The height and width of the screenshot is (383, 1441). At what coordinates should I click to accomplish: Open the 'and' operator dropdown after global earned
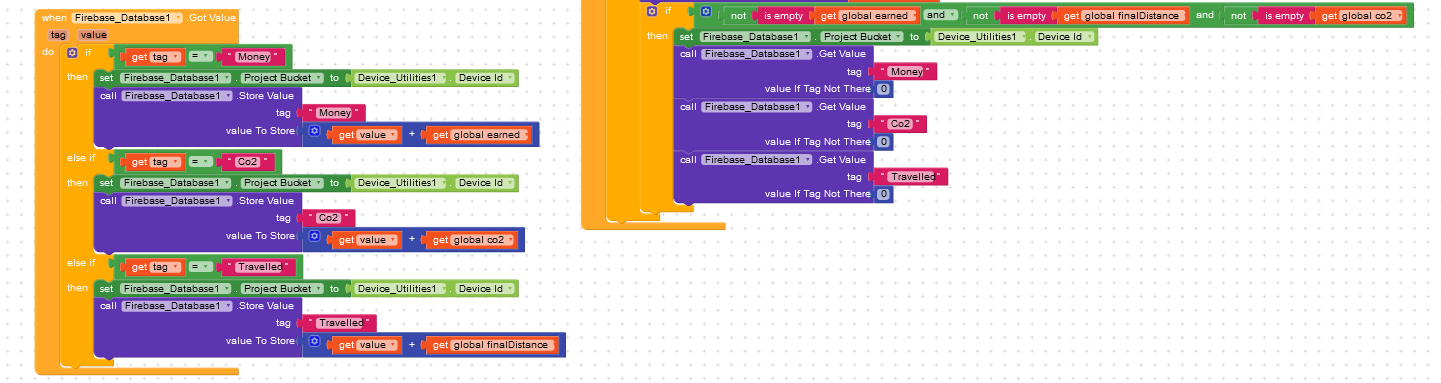coord(940,16)
